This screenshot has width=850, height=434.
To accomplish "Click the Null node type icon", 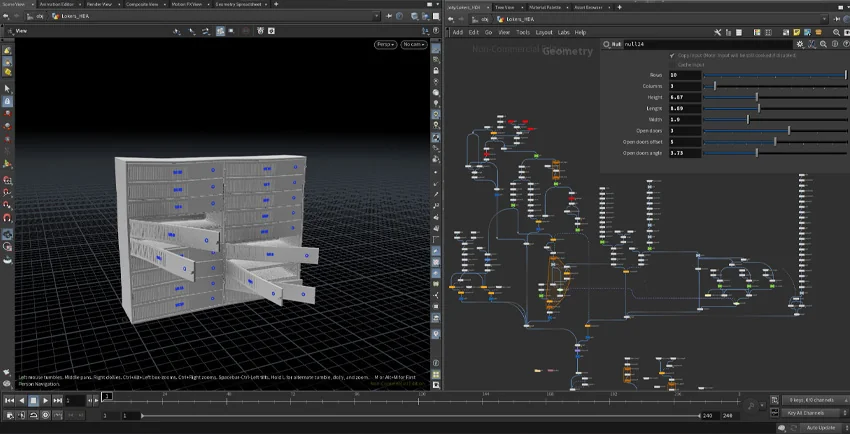I will coord(607,44).
